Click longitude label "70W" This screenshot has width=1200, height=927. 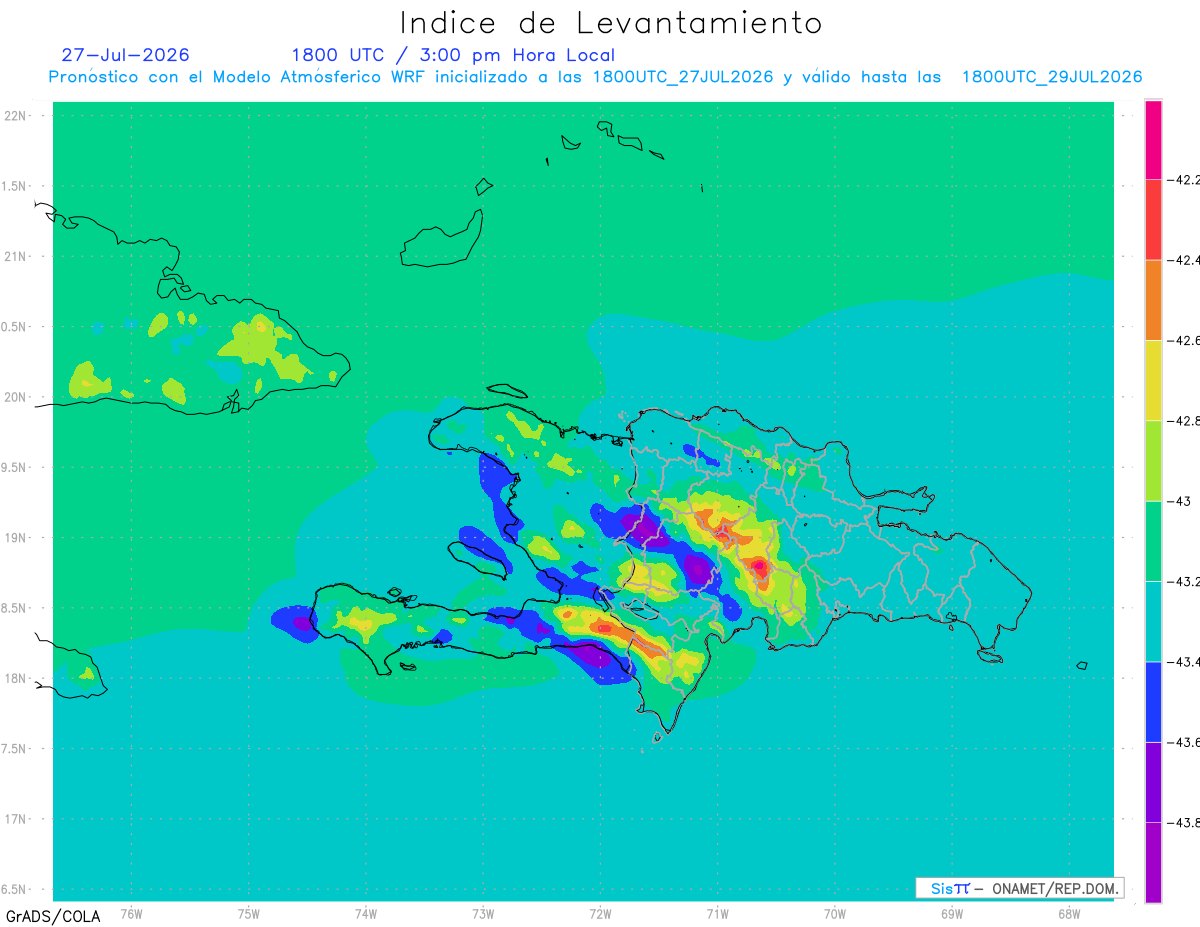(835, 913)
